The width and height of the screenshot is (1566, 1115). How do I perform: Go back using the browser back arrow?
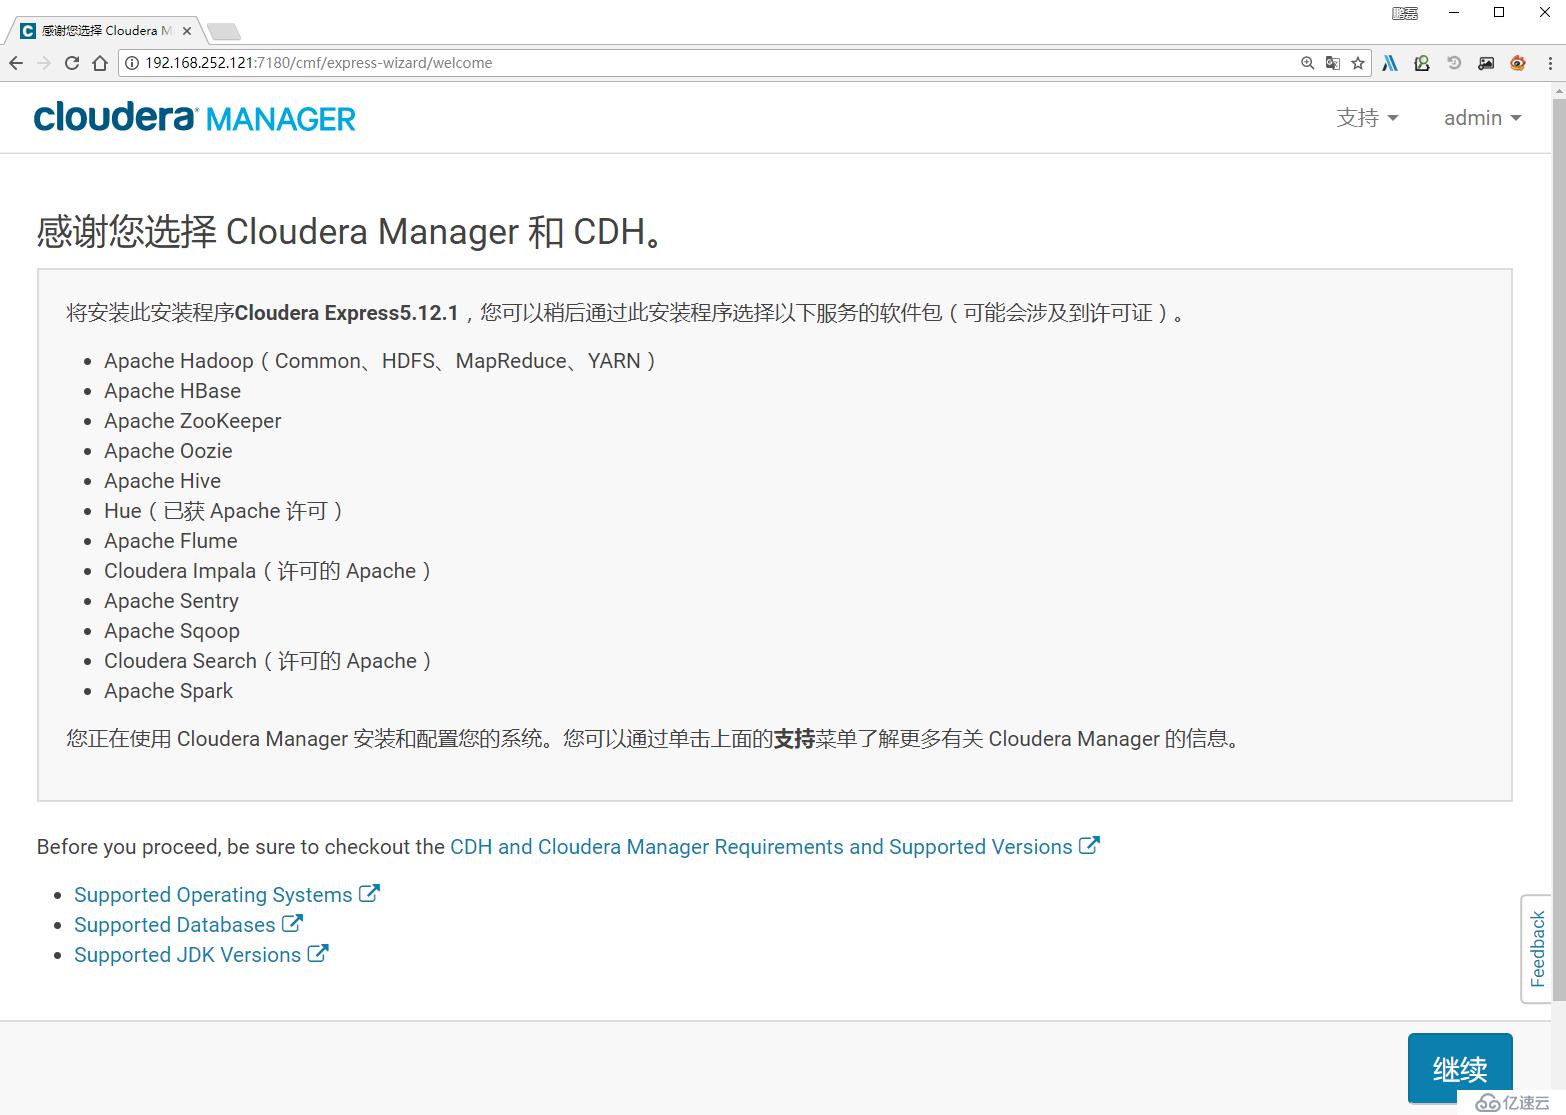[16, 63]
